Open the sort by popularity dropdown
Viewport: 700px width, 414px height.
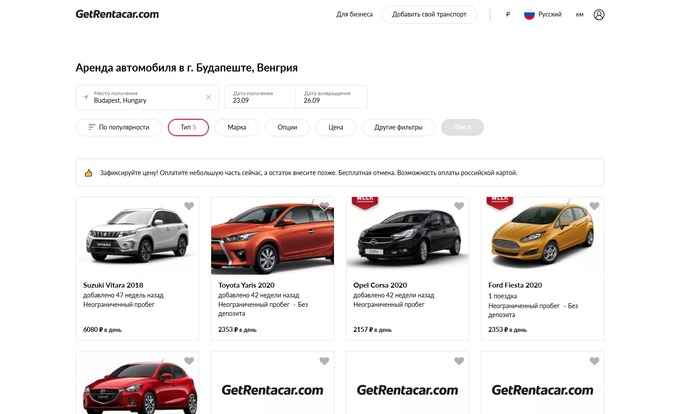(x=117, y=127)
